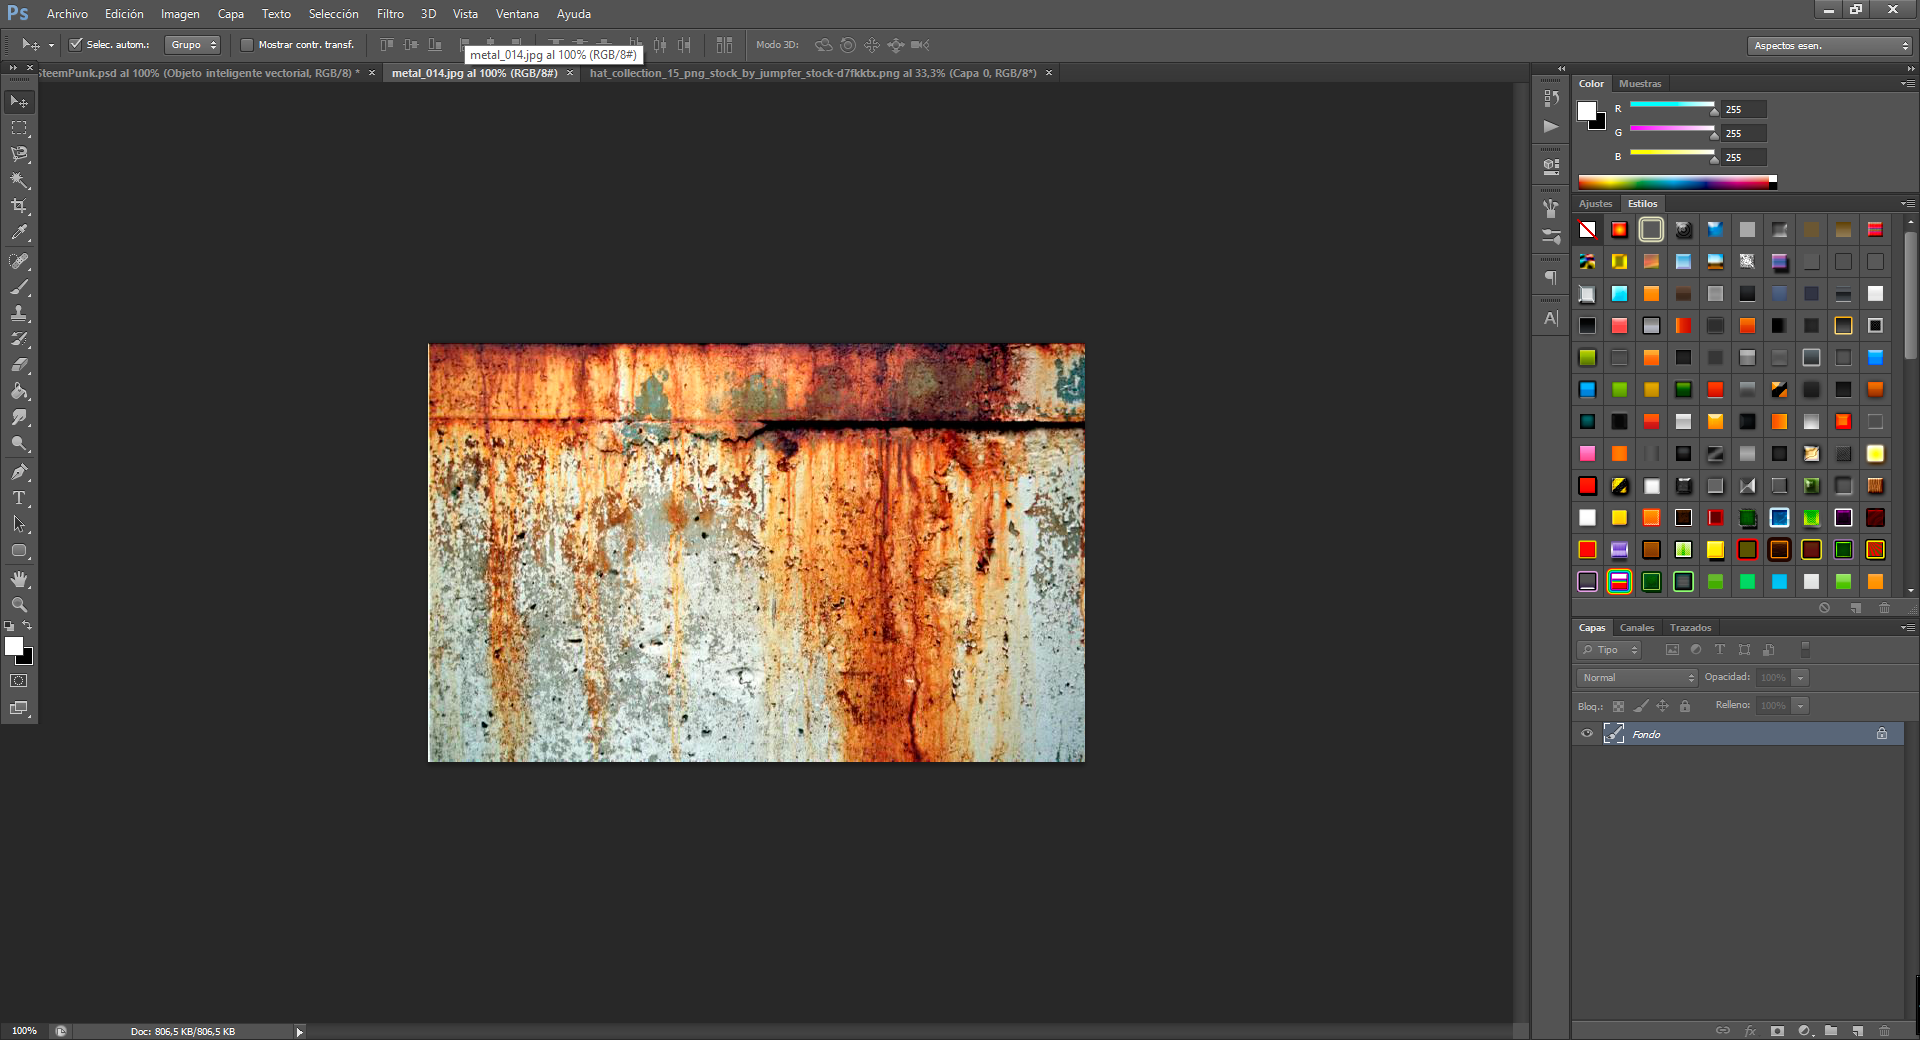The width and height of the screenshot is (1920, 1040).
Task: Select the Magic Wand tool
Action: 19,180
